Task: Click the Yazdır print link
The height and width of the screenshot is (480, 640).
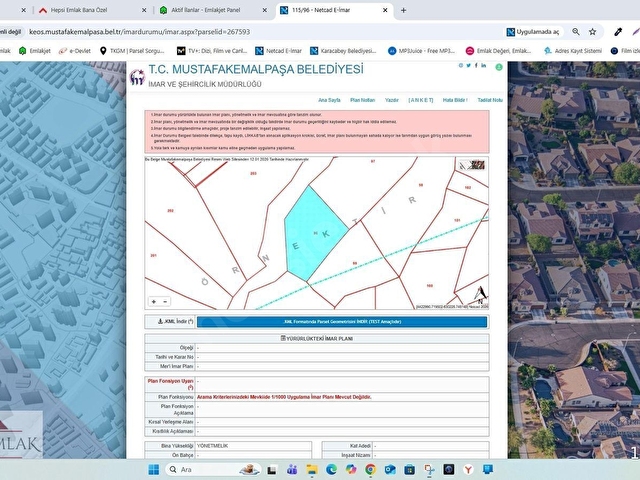Action: coord(391,100)
